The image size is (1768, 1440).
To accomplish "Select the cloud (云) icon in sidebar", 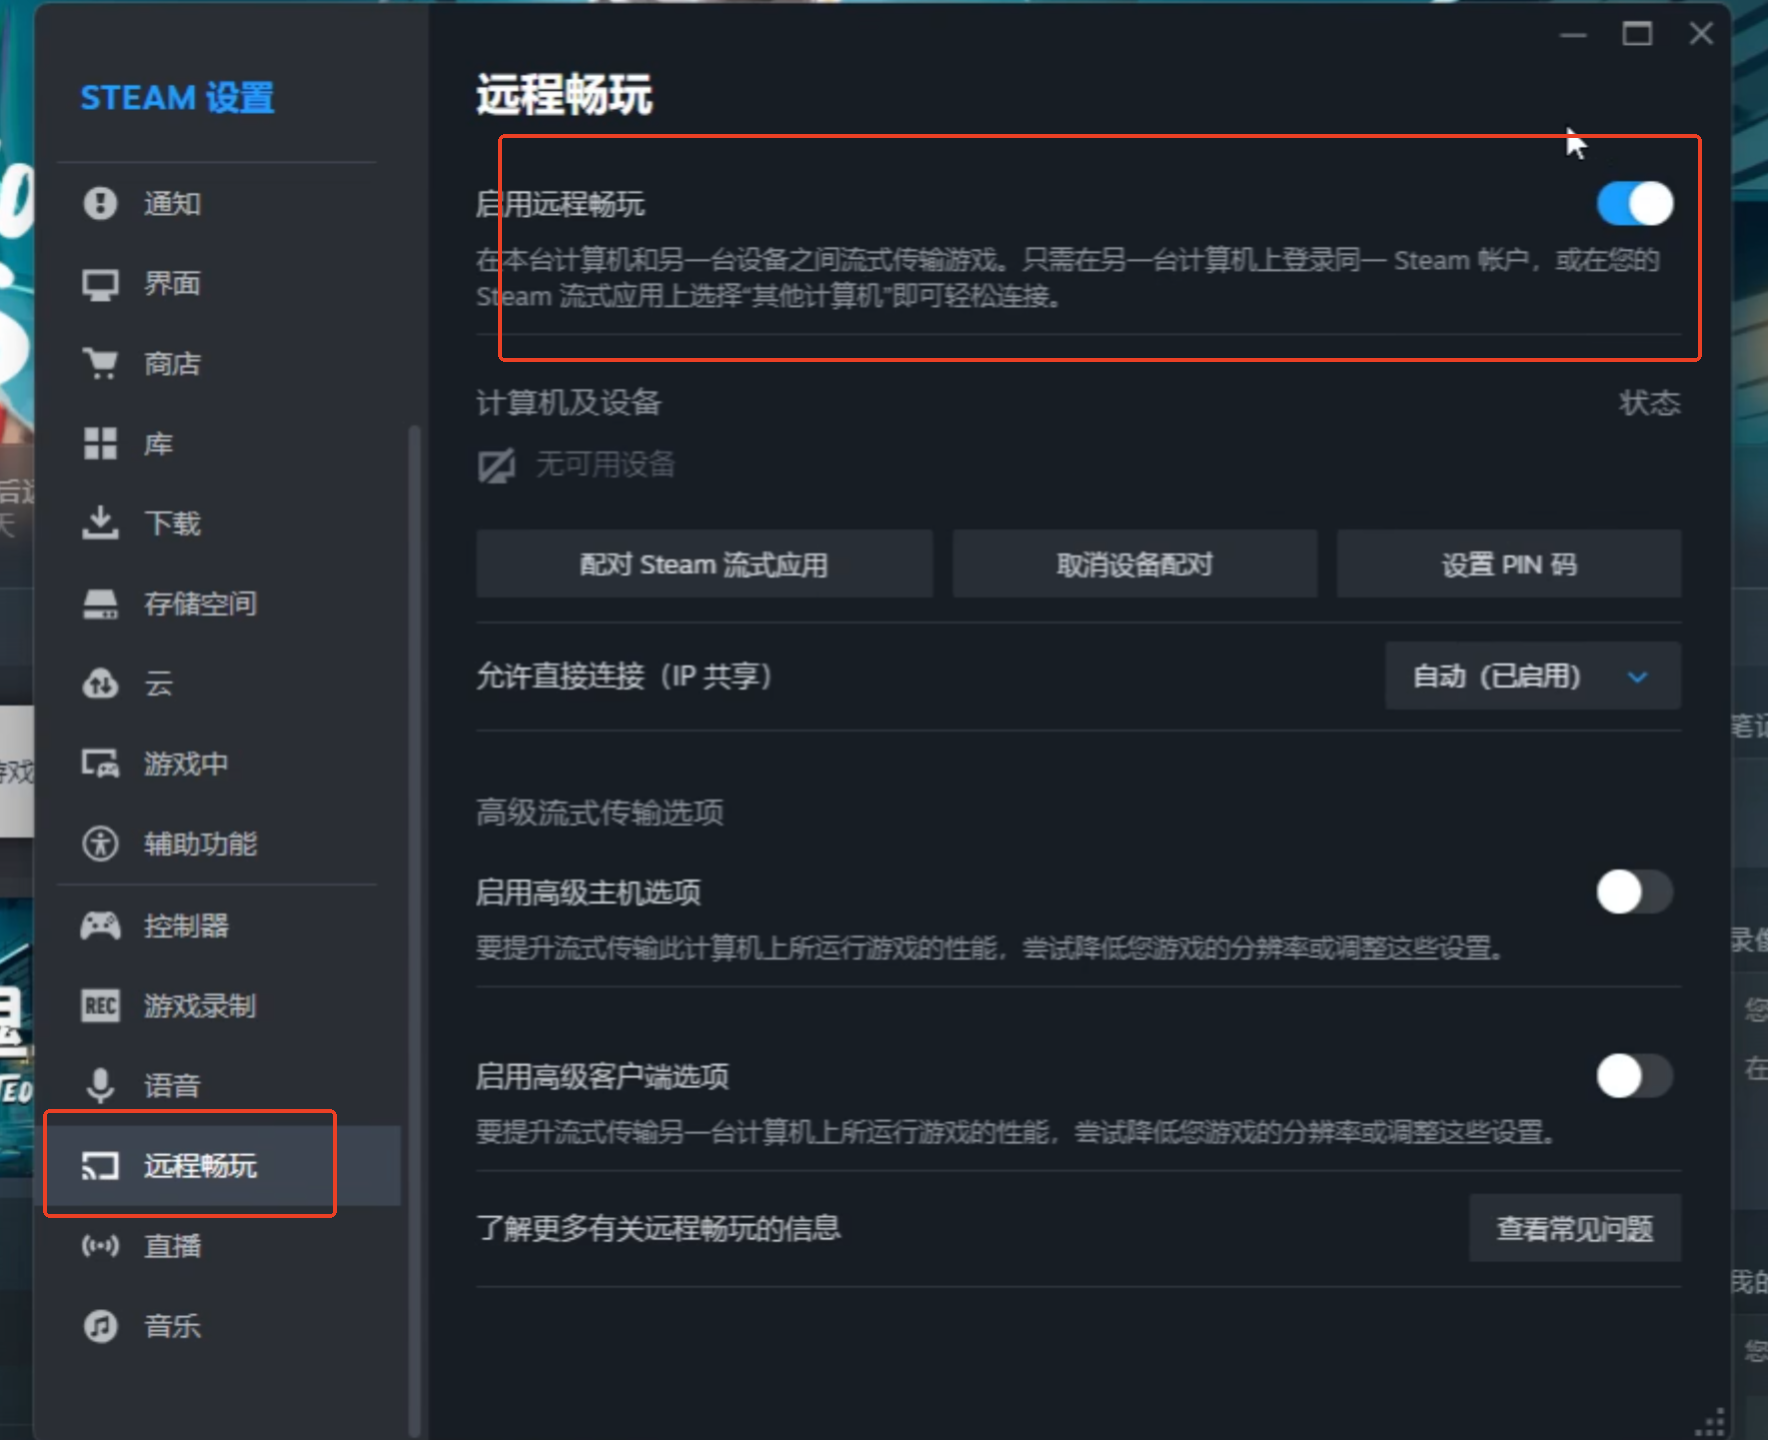I will click(x=100, y=684).
